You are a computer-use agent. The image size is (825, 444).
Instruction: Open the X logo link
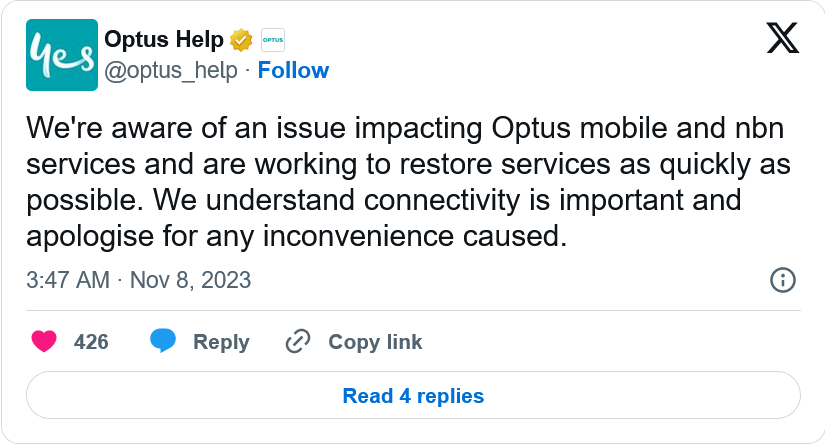(781, 39)
